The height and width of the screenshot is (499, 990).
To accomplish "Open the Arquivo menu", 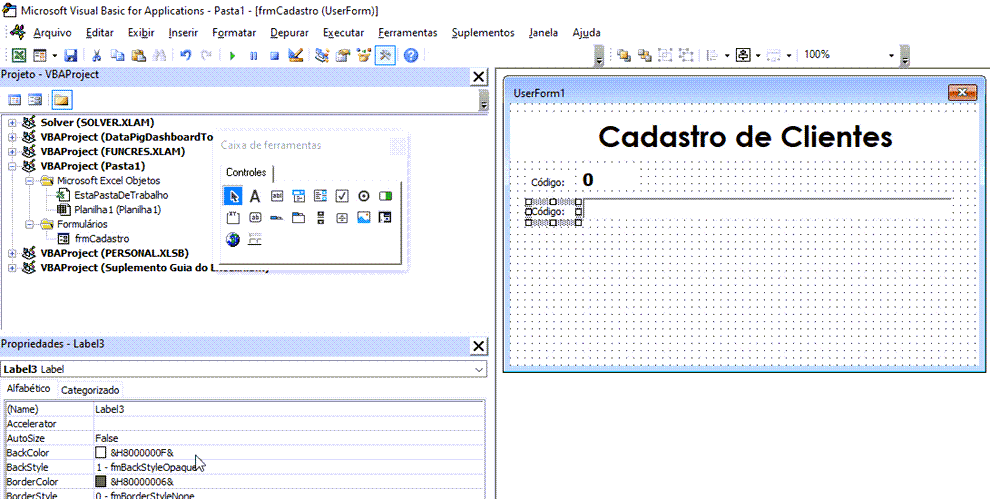I will (52, 33).
